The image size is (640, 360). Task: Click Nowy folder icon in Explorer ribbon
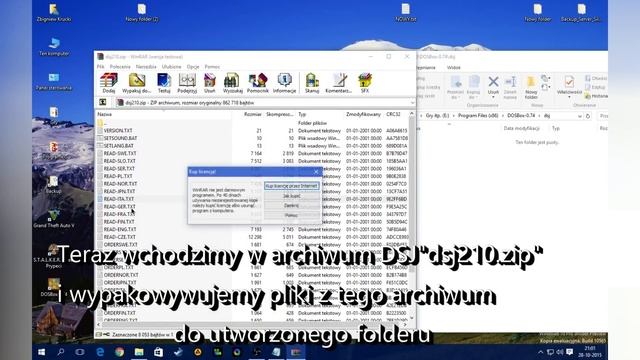tap(531, 87)
